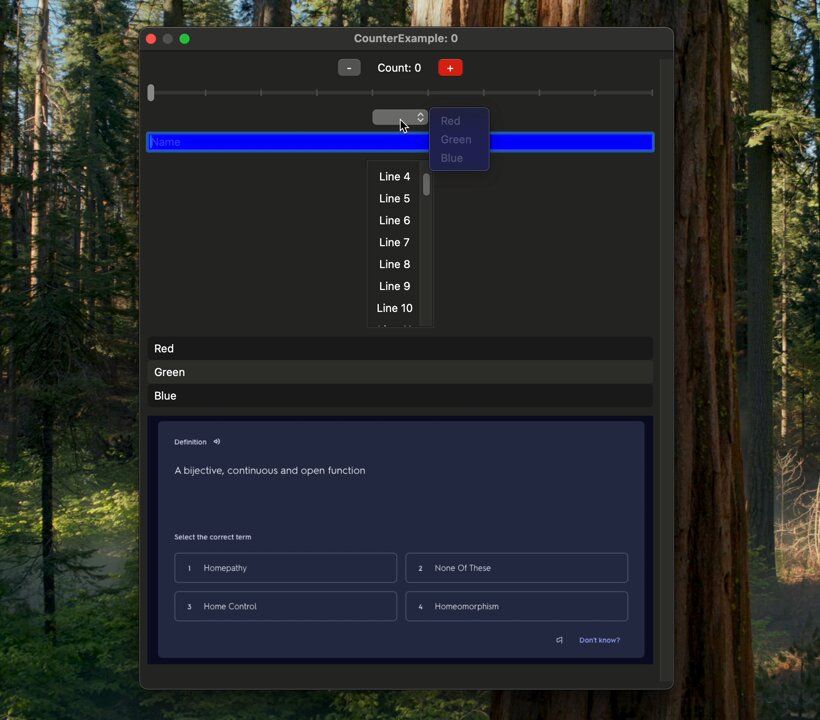820x720 pixels.
Task: Click the slider thumb handle
Action: coord(151,93)
